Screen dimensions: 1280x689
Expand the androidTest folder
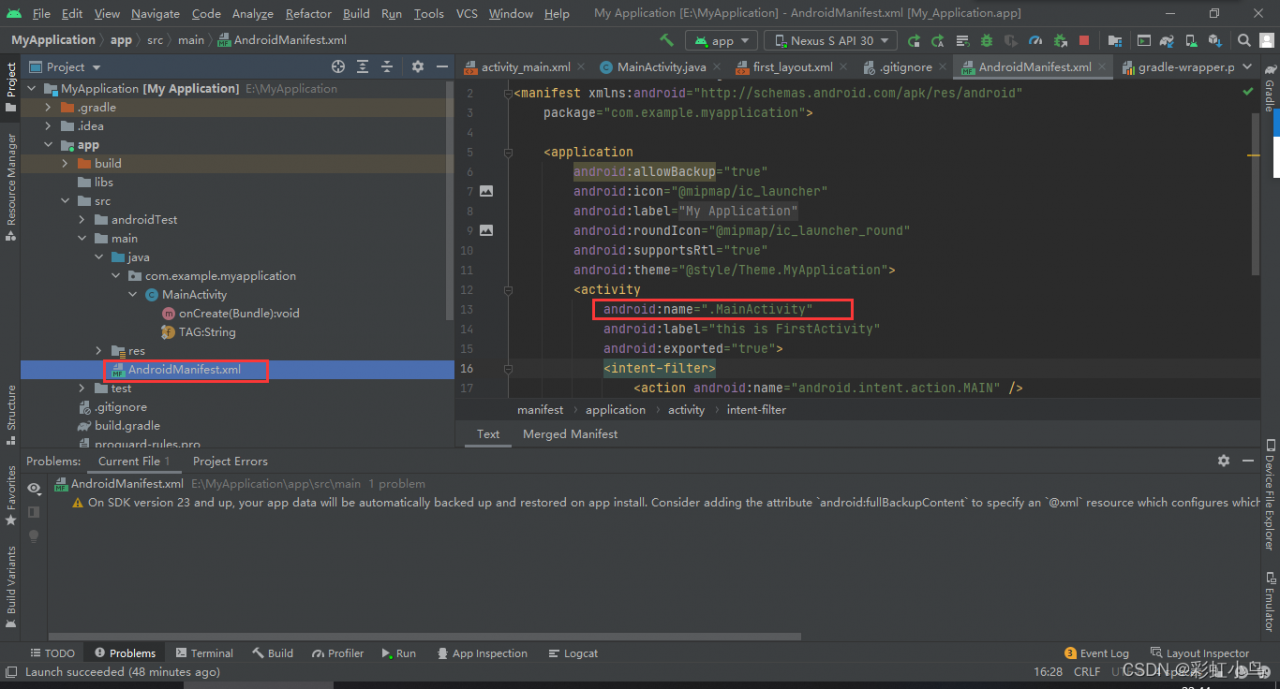[83, 220]
